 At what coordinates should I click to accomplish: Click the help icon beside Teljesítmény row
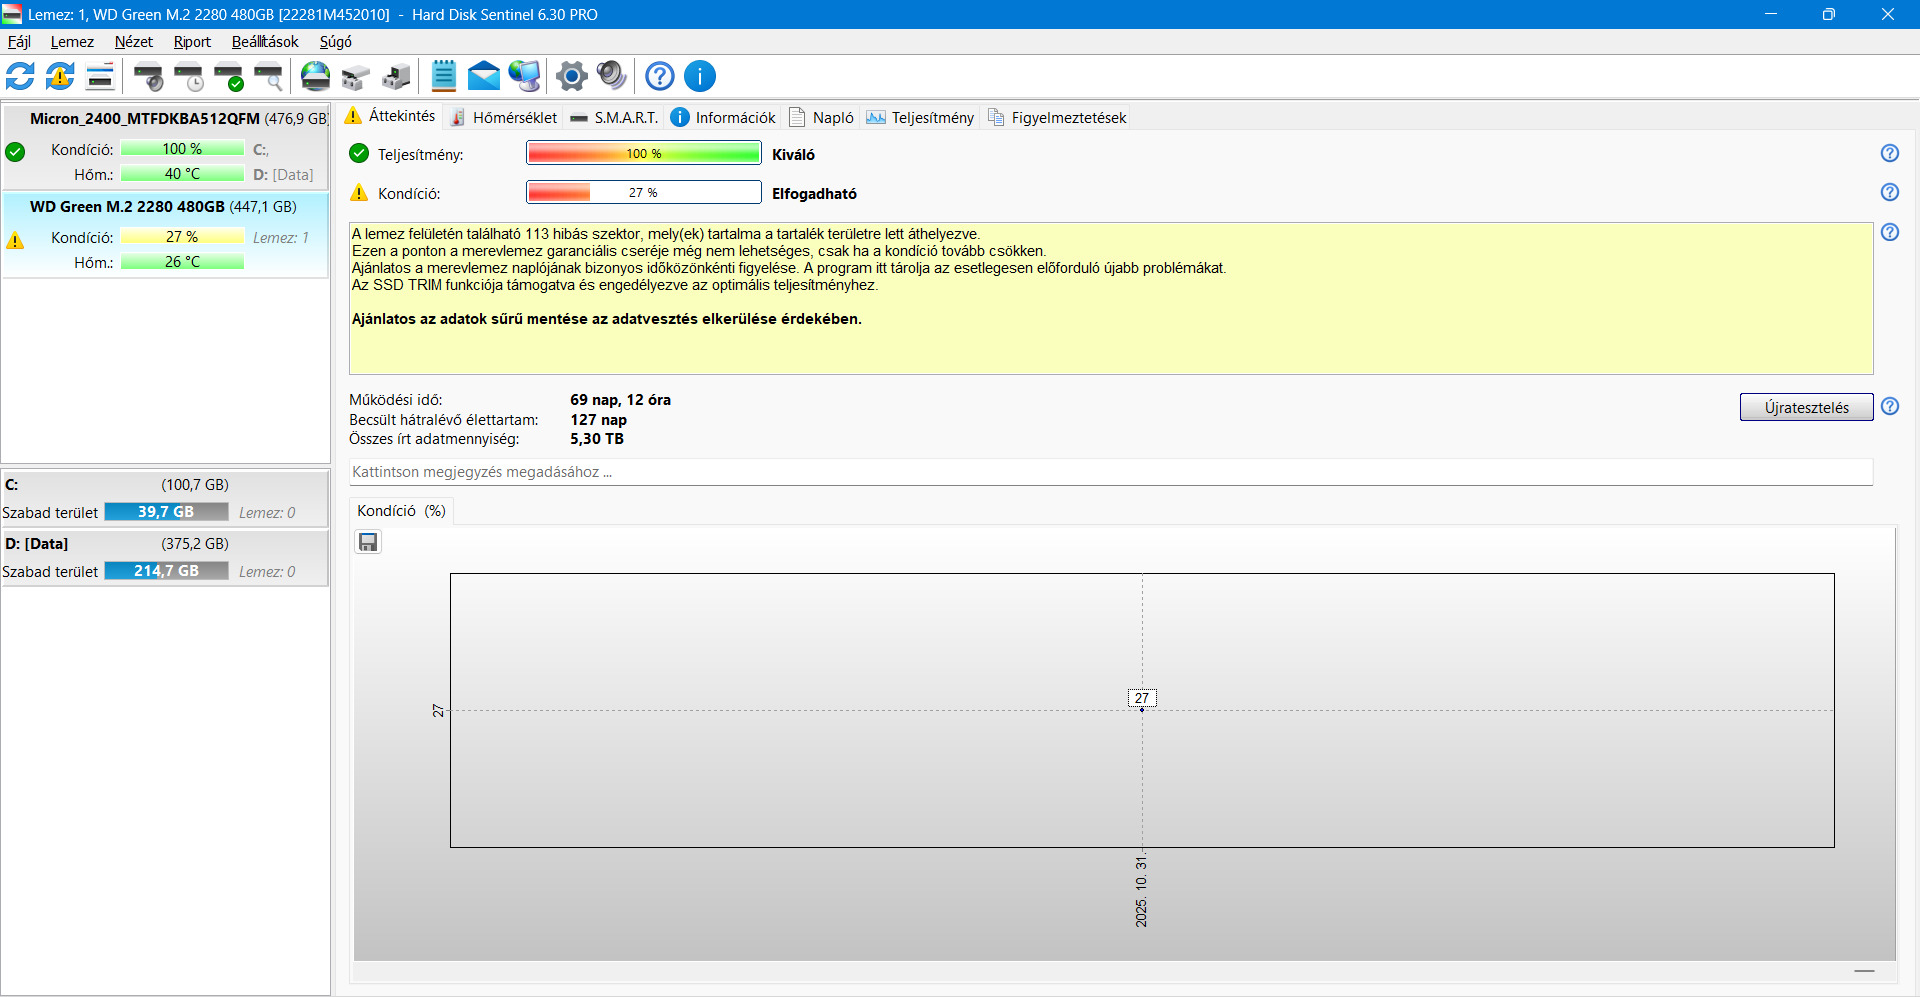tap(1889, 153)
